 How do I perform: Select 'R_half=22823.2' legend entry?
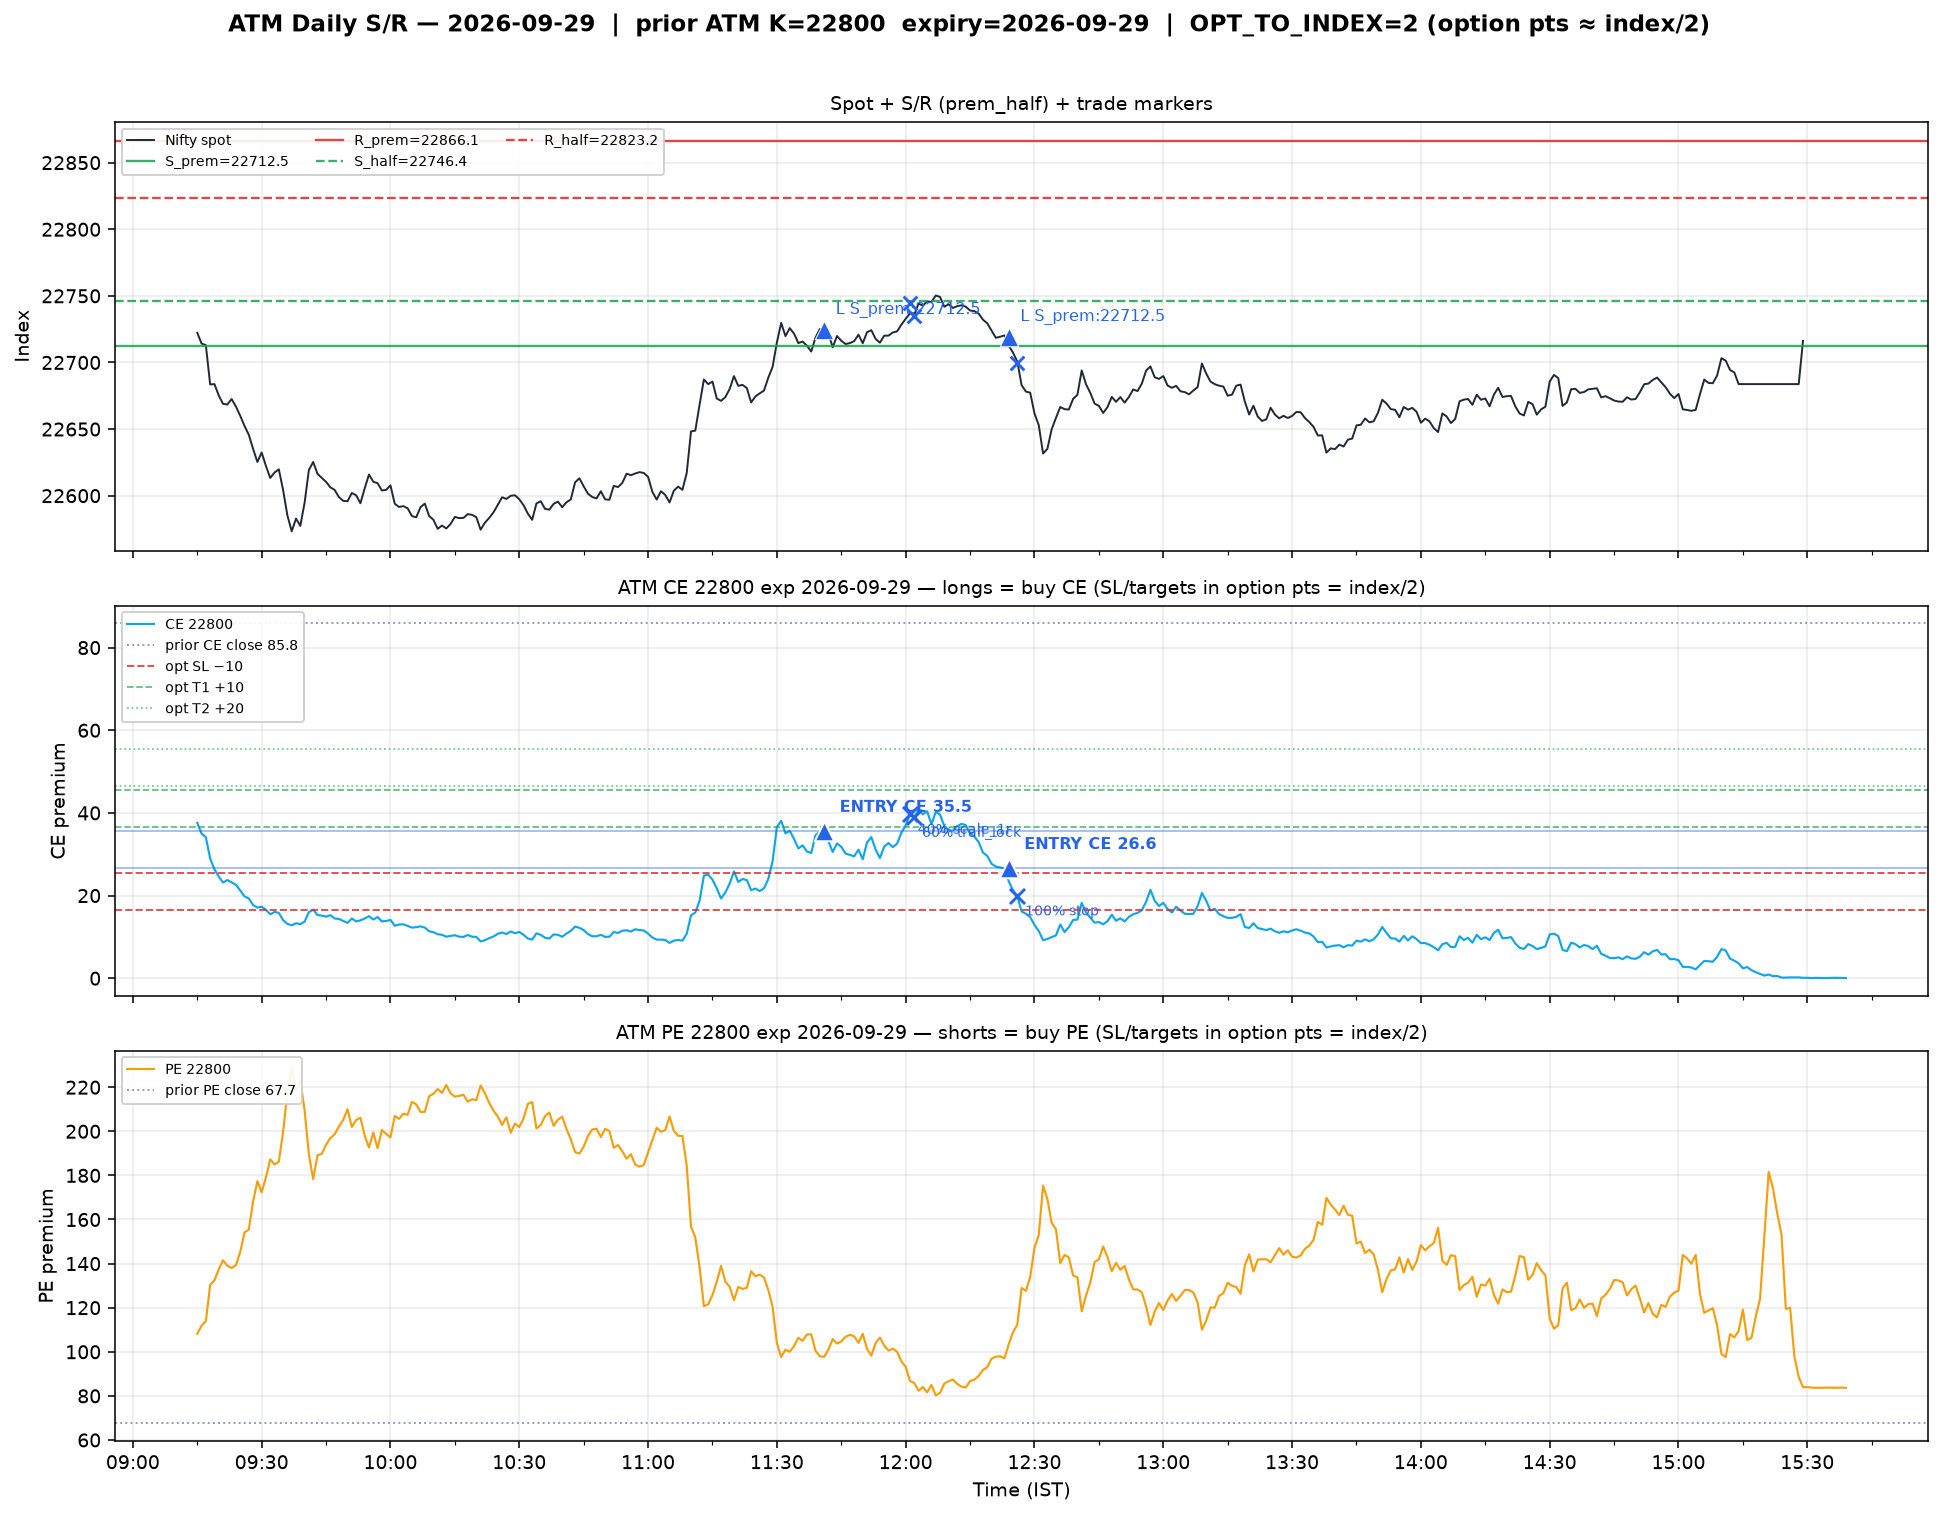click(582, 141)
